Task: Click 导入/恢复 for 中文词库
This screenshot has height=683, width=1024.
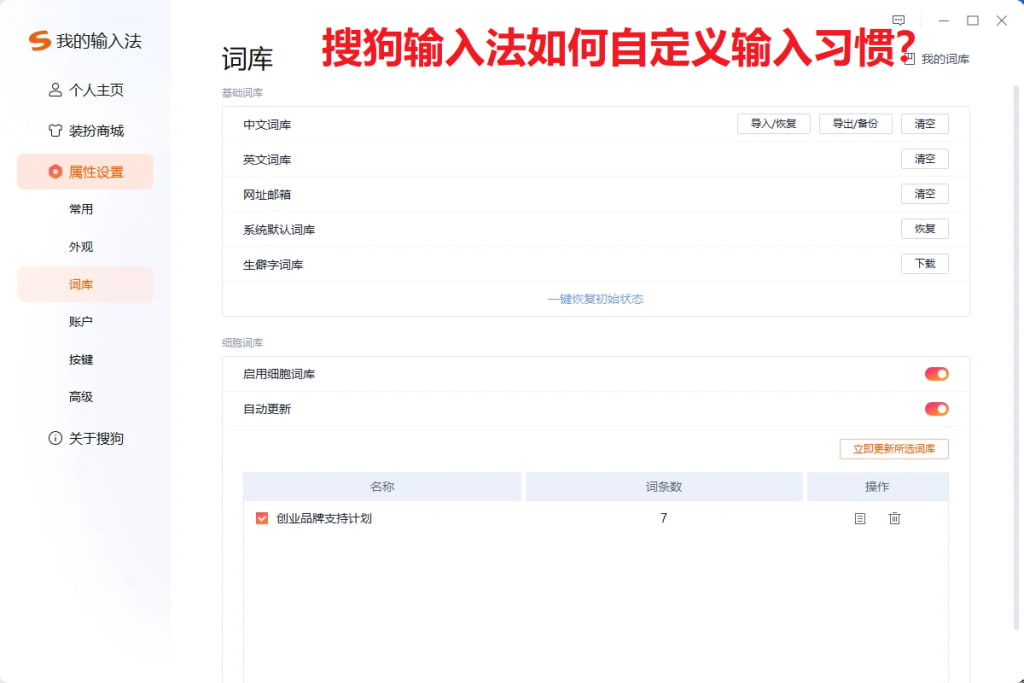Action: (773, 123)
